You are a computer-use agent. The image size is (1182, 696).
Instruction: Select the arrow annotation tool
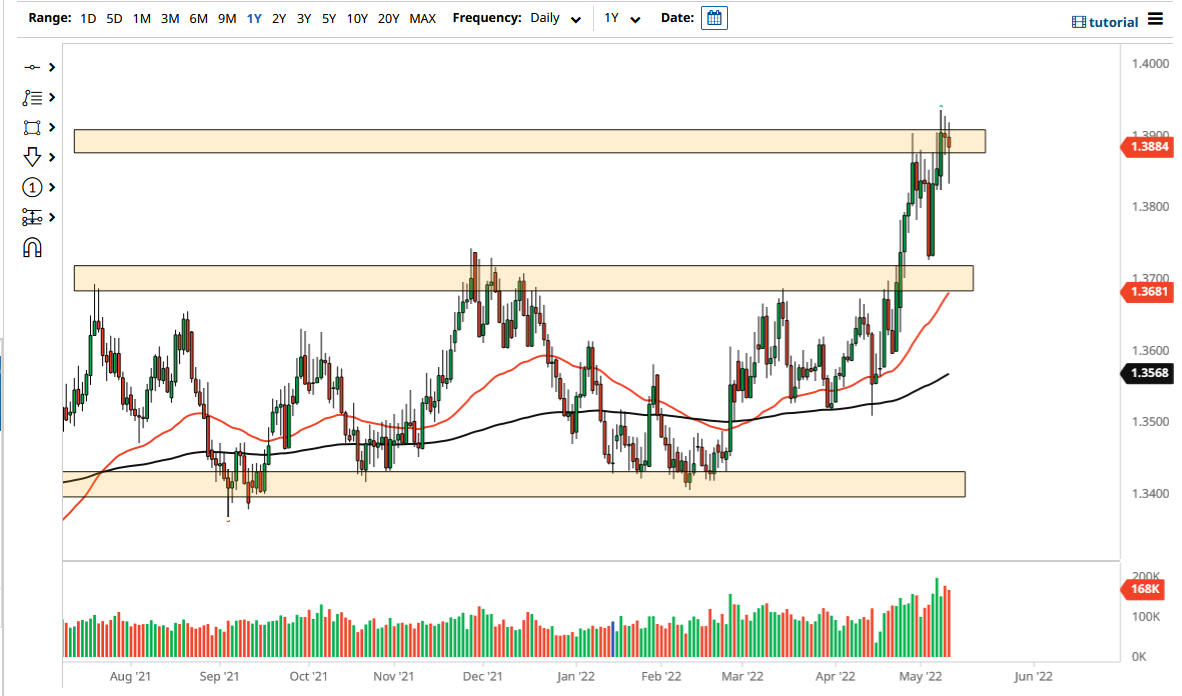30,157
